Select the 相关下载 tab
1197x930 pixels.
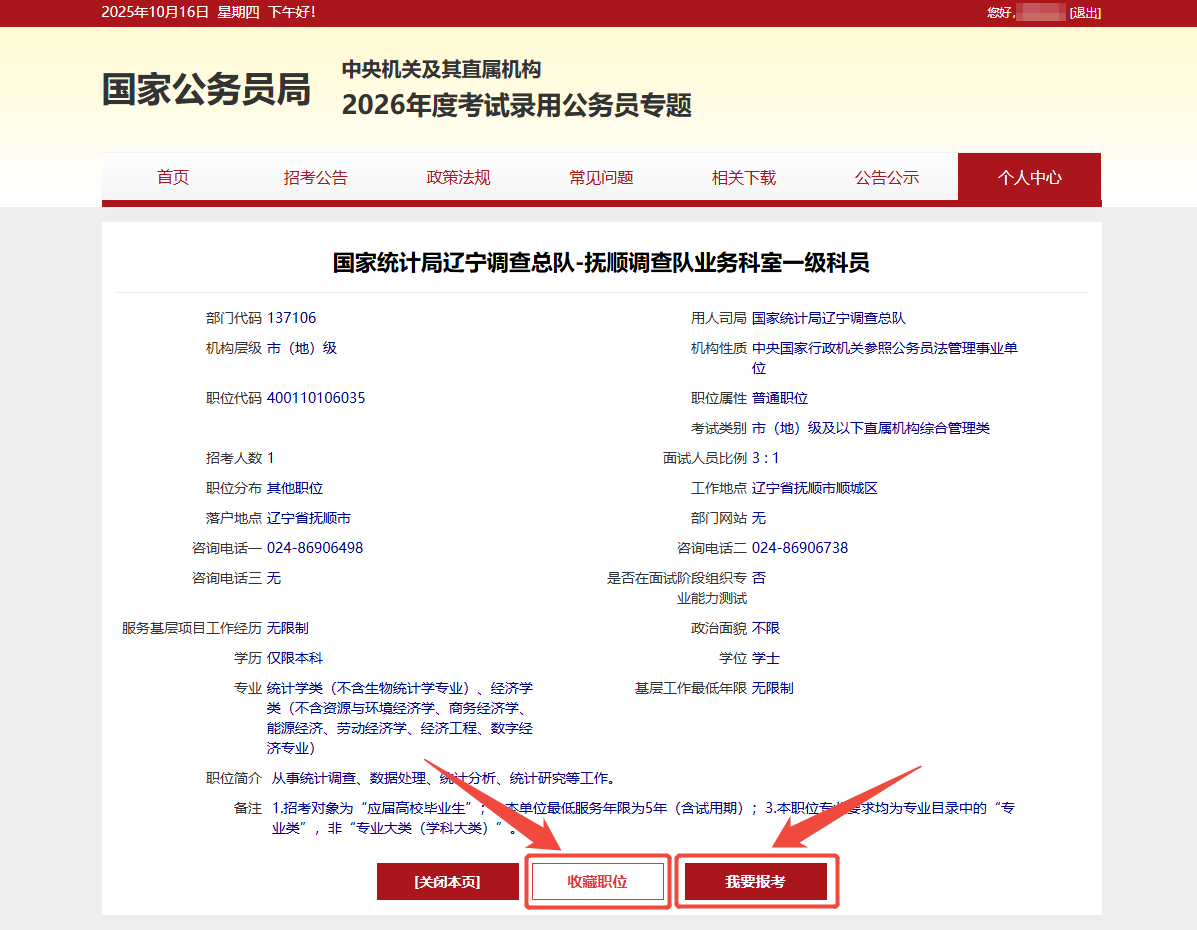click(x=743, y=178)
